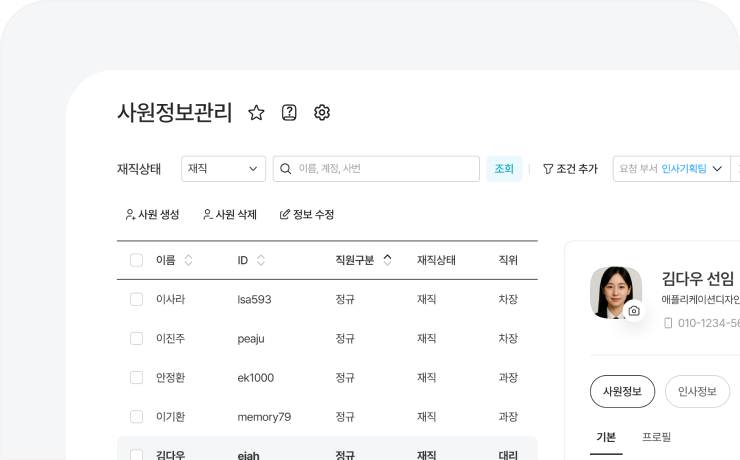Check the 안정환 row checkbox
The width and height of the screenshot is (740, 460).
[x=136, y=377]
